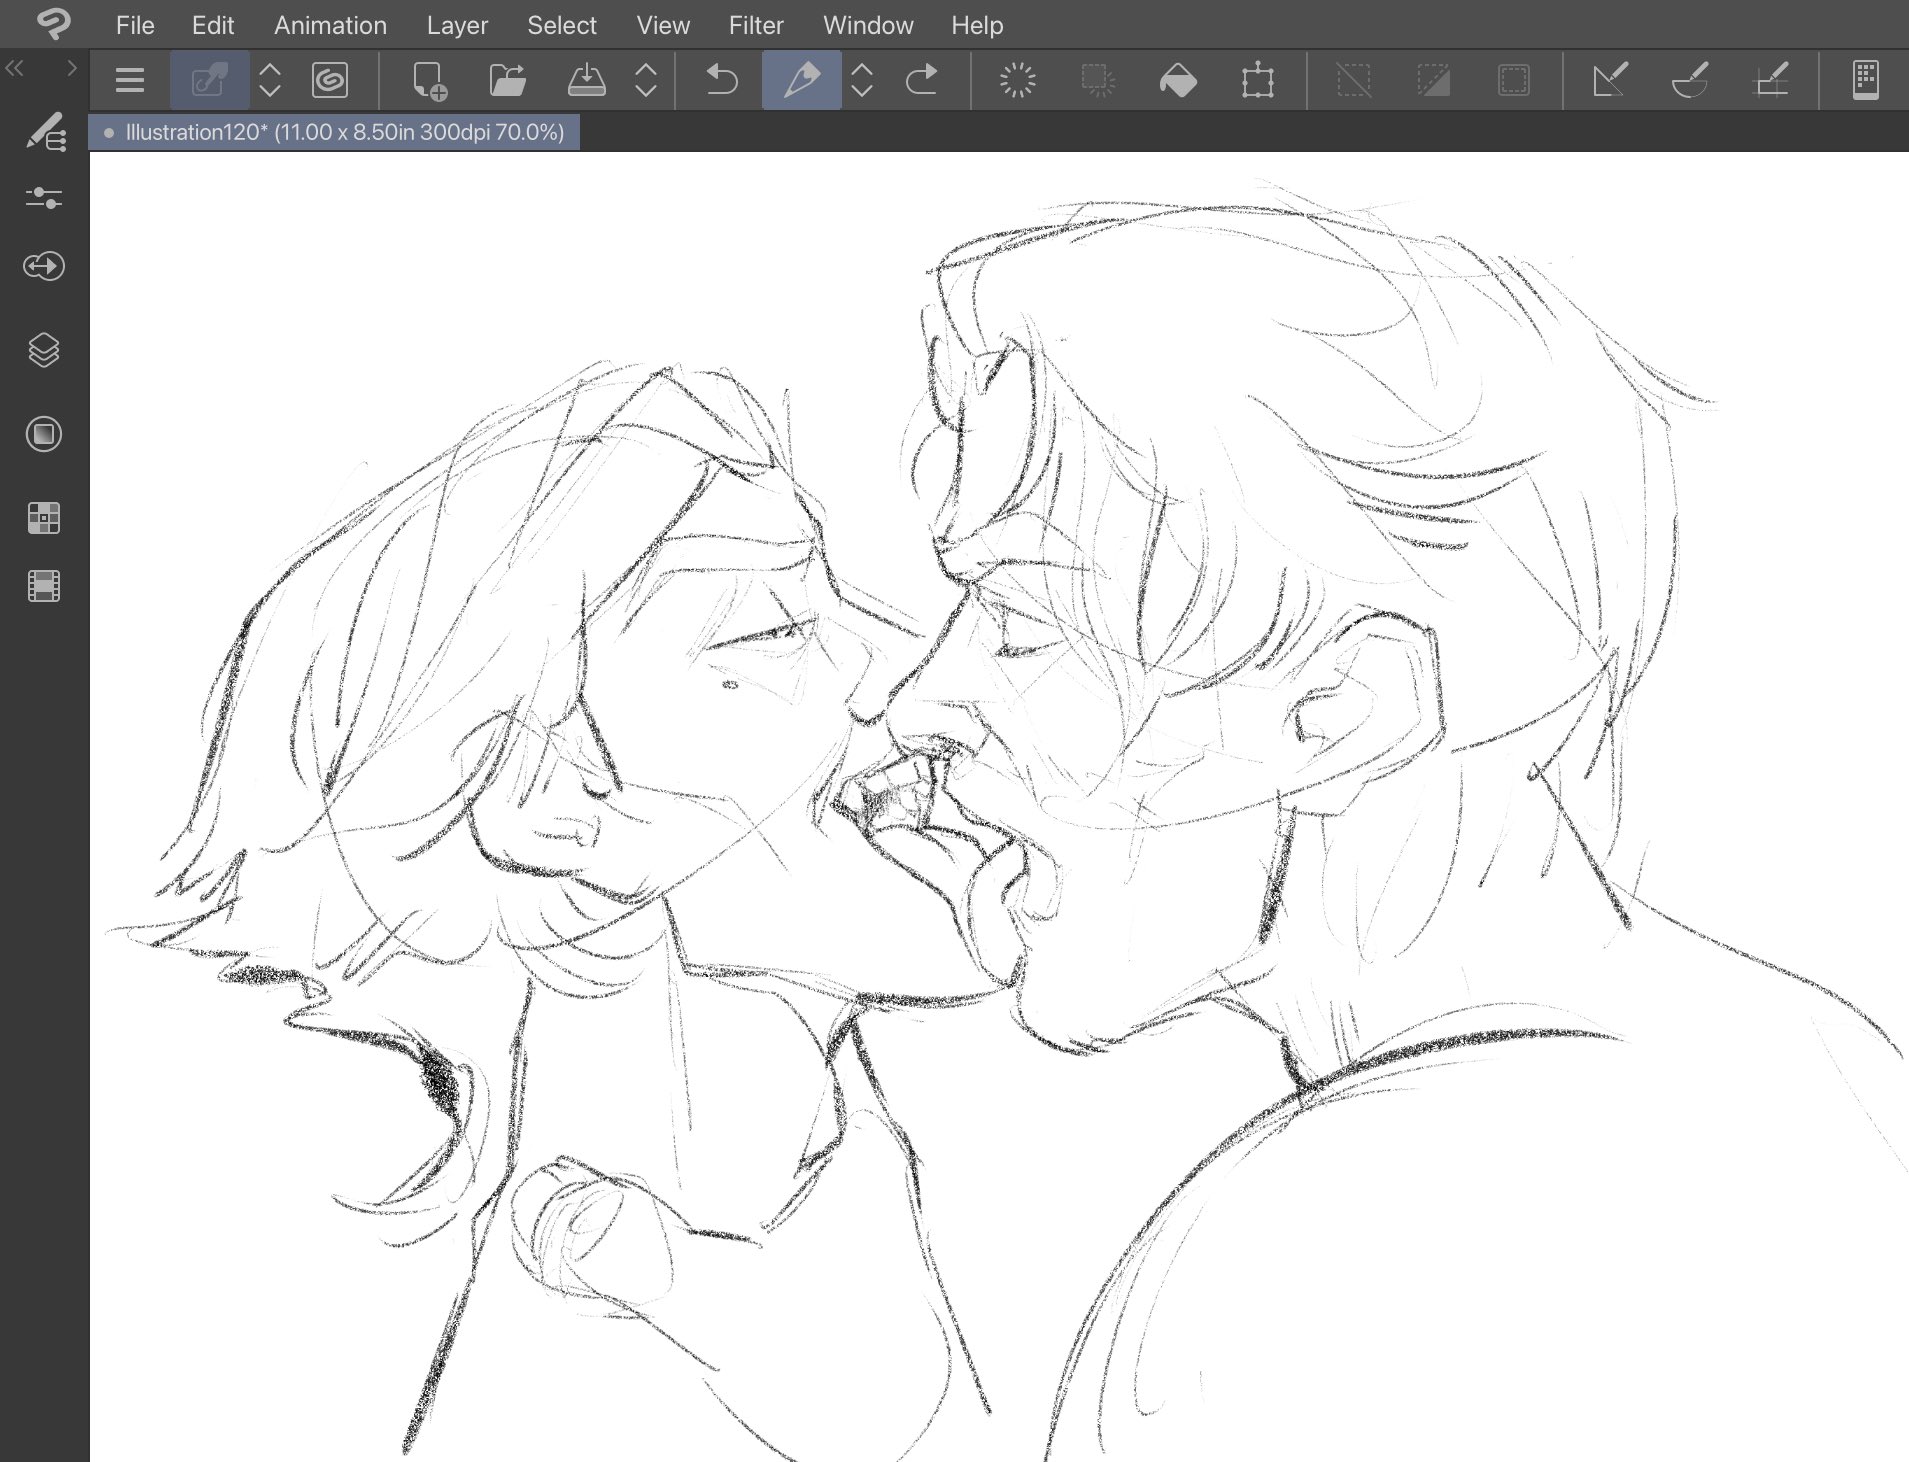Image resolution: width=1909 pixels, height=1462 pixels.
Task: Save the illustration with save icon
Action: (x=587, y=80)
